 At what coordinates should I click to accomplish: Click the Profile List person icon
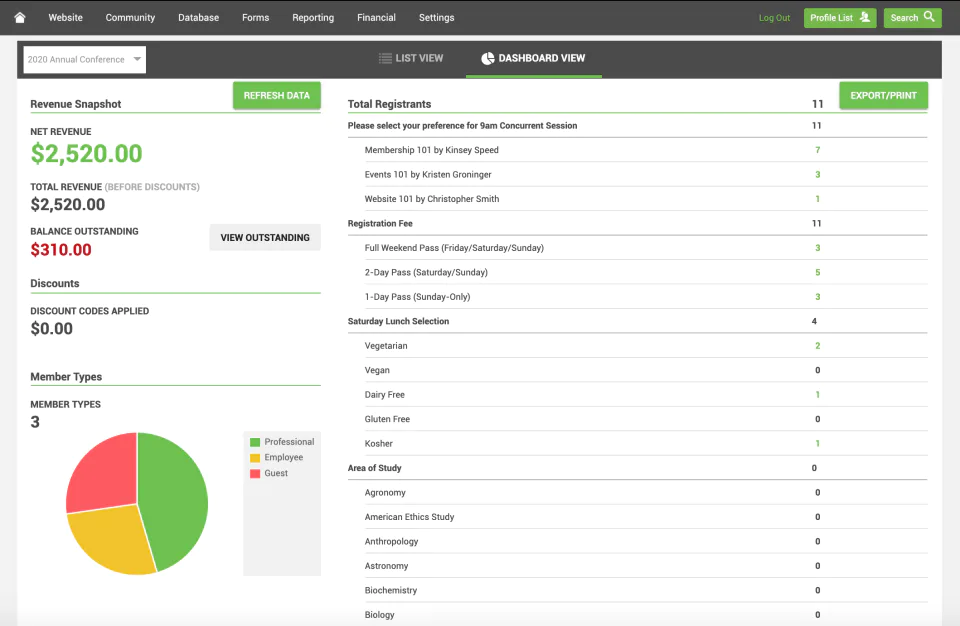(864, 17)
